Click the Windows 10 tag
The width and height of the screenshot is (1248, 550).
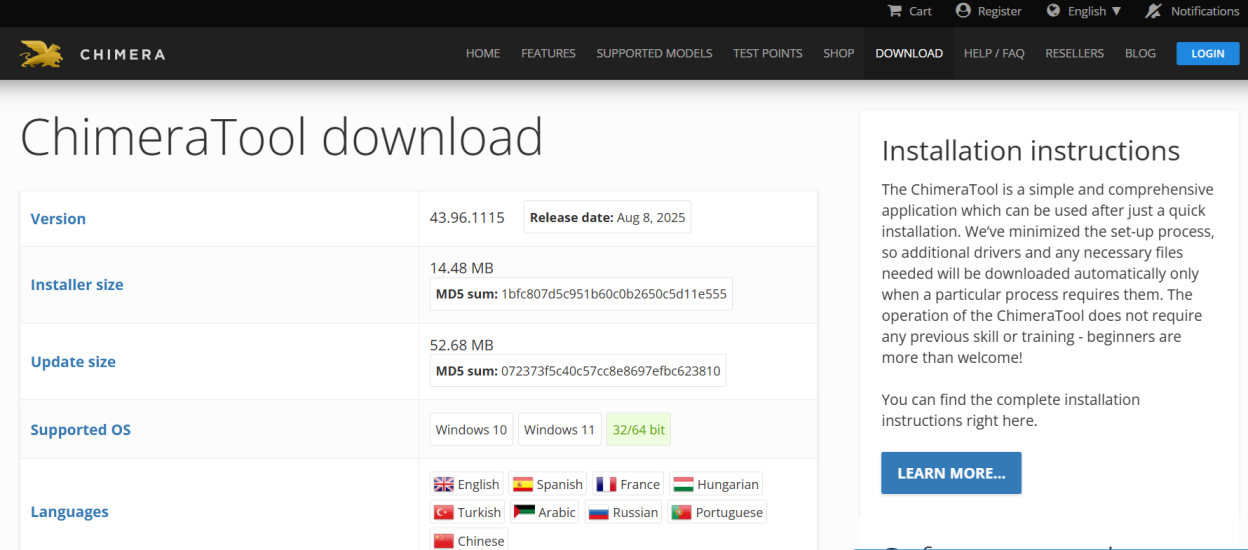(471, 430)
